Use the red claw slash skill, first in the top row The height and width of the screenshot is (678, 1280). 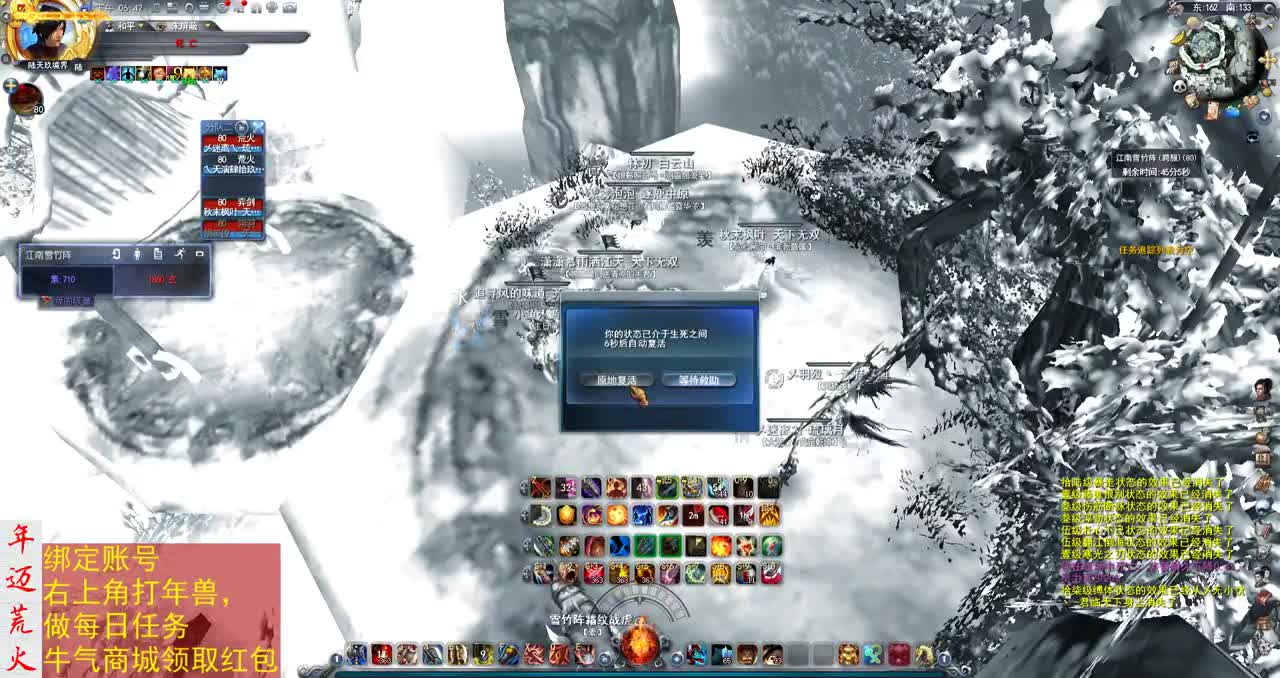coord(541,488)
